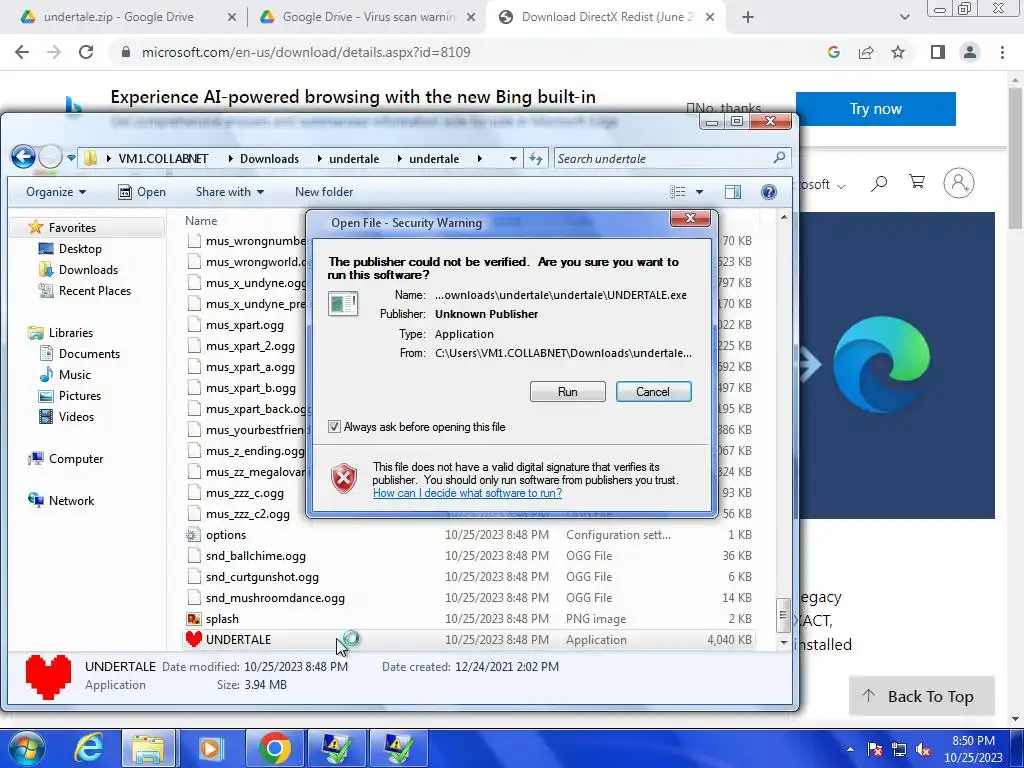Click Explorer back button
This screenshot has height=768, width=1024.
[24, 157]
